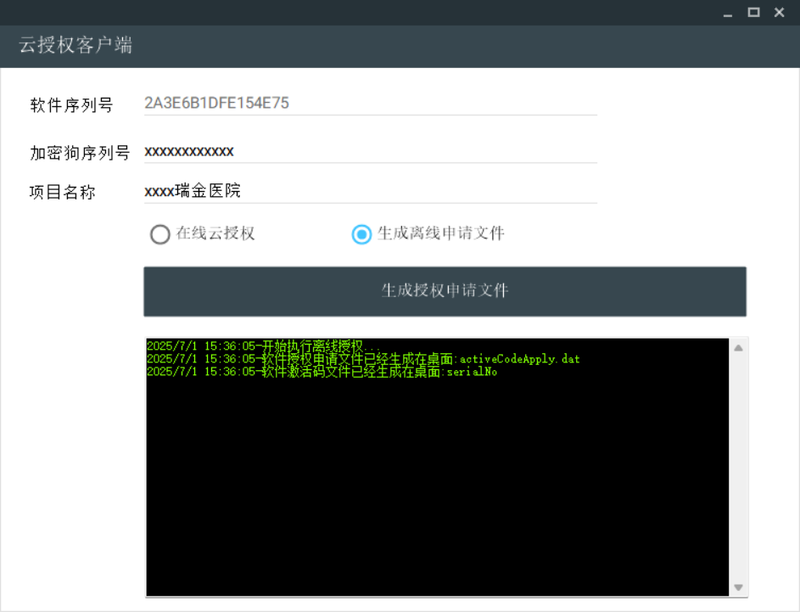Click the 生成授权申请文件 button
800x612 pixels.
[x=445, y=291]
